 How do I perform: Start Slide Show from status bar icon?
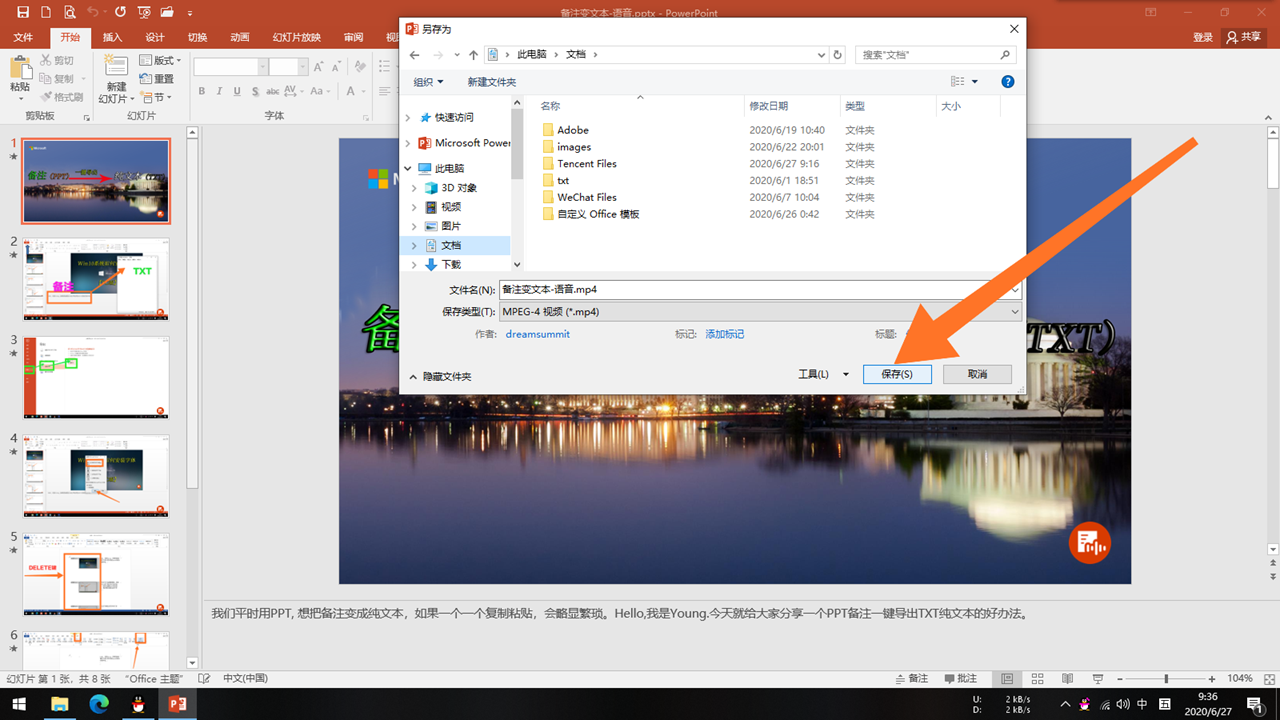point(1097,678)
